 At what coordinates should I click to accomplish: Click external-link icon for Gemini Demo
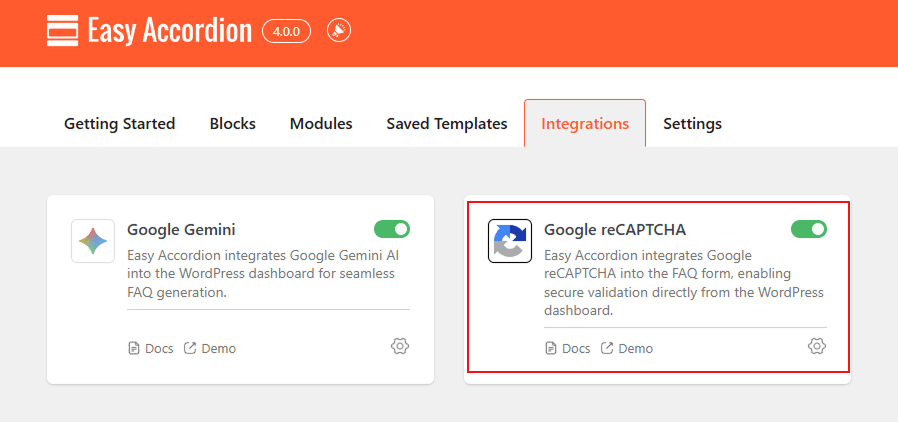[x=190, y=349]
